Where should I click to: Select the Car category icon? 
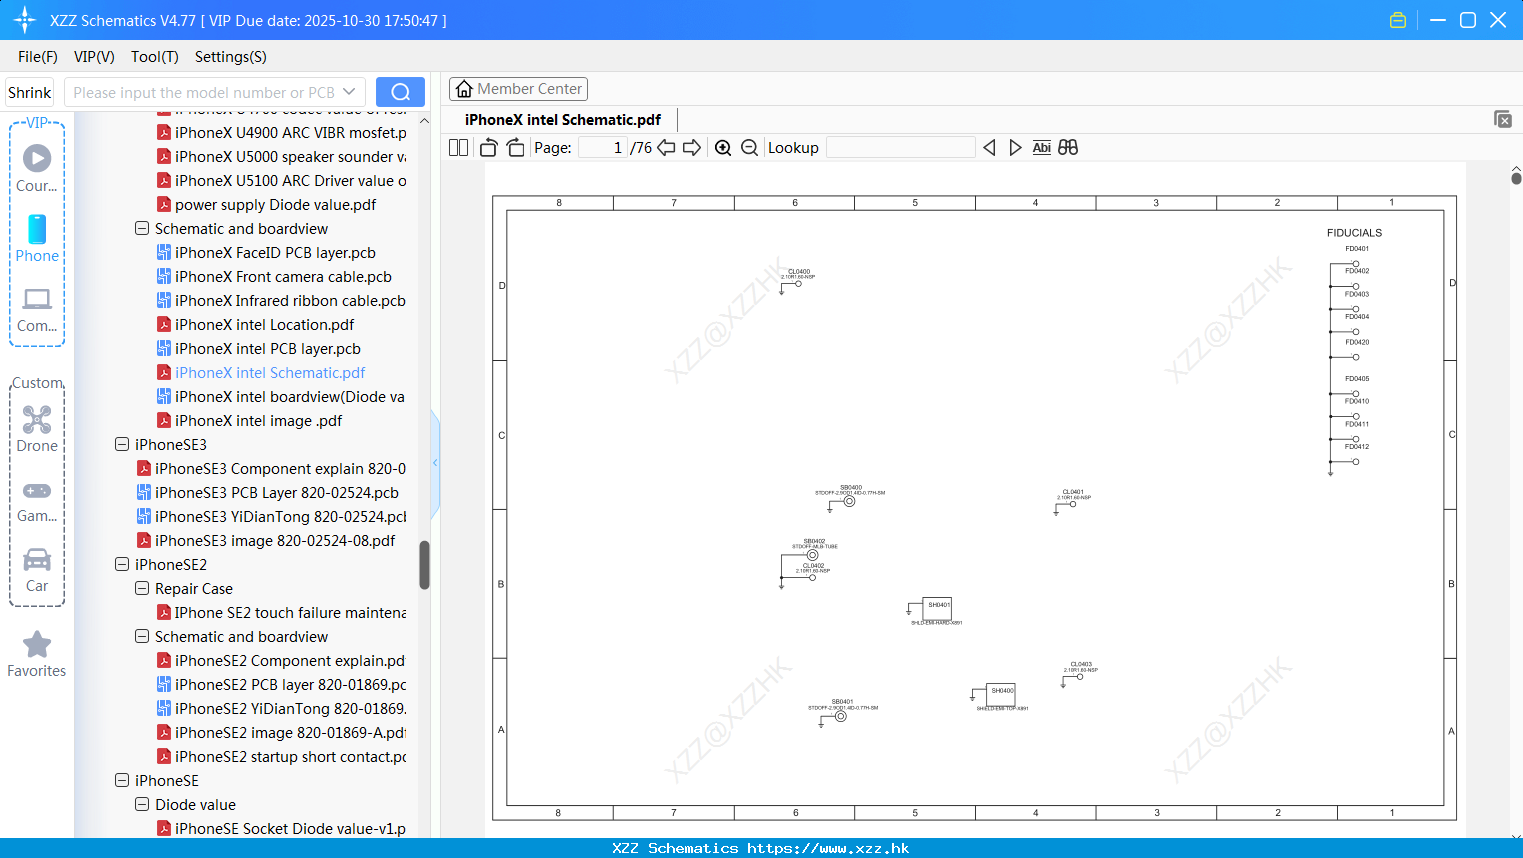(37, 570)
